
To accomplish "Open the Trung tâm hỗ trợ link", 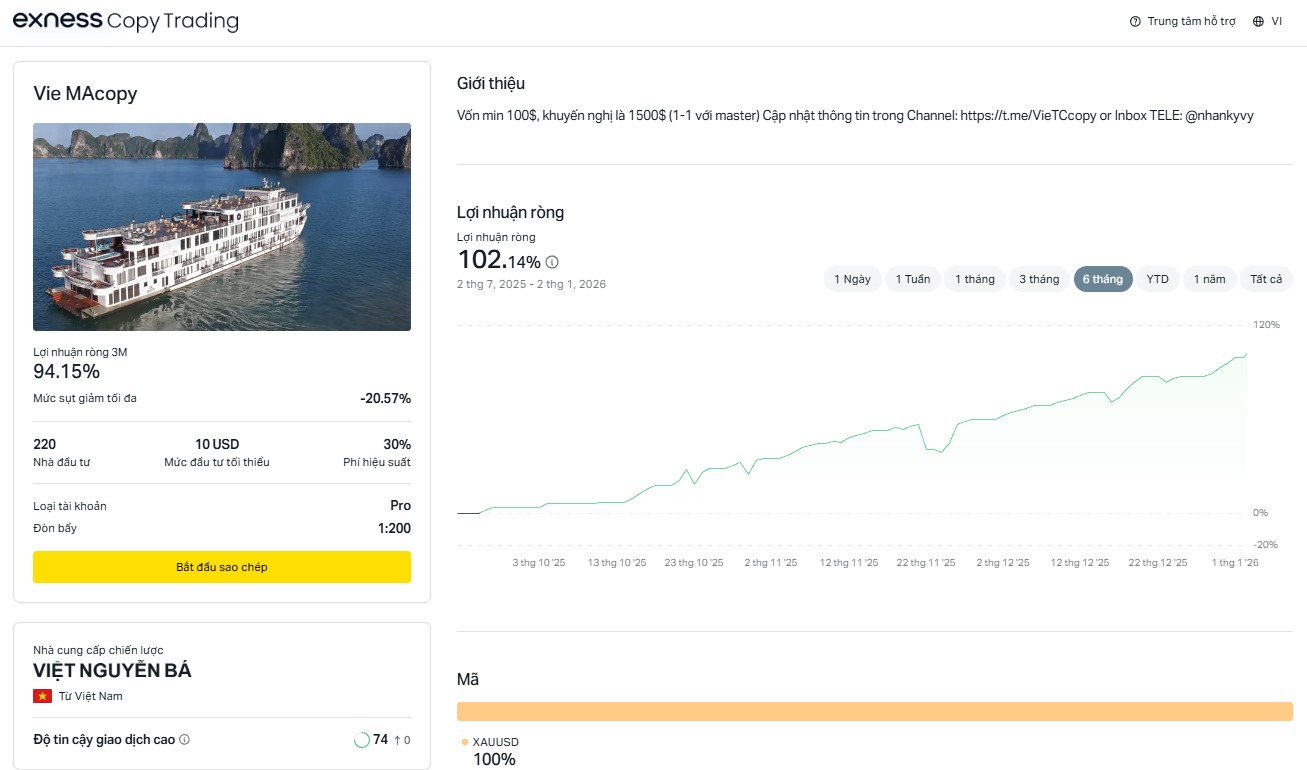I will pyautogui.click(x=1191, y=21).
